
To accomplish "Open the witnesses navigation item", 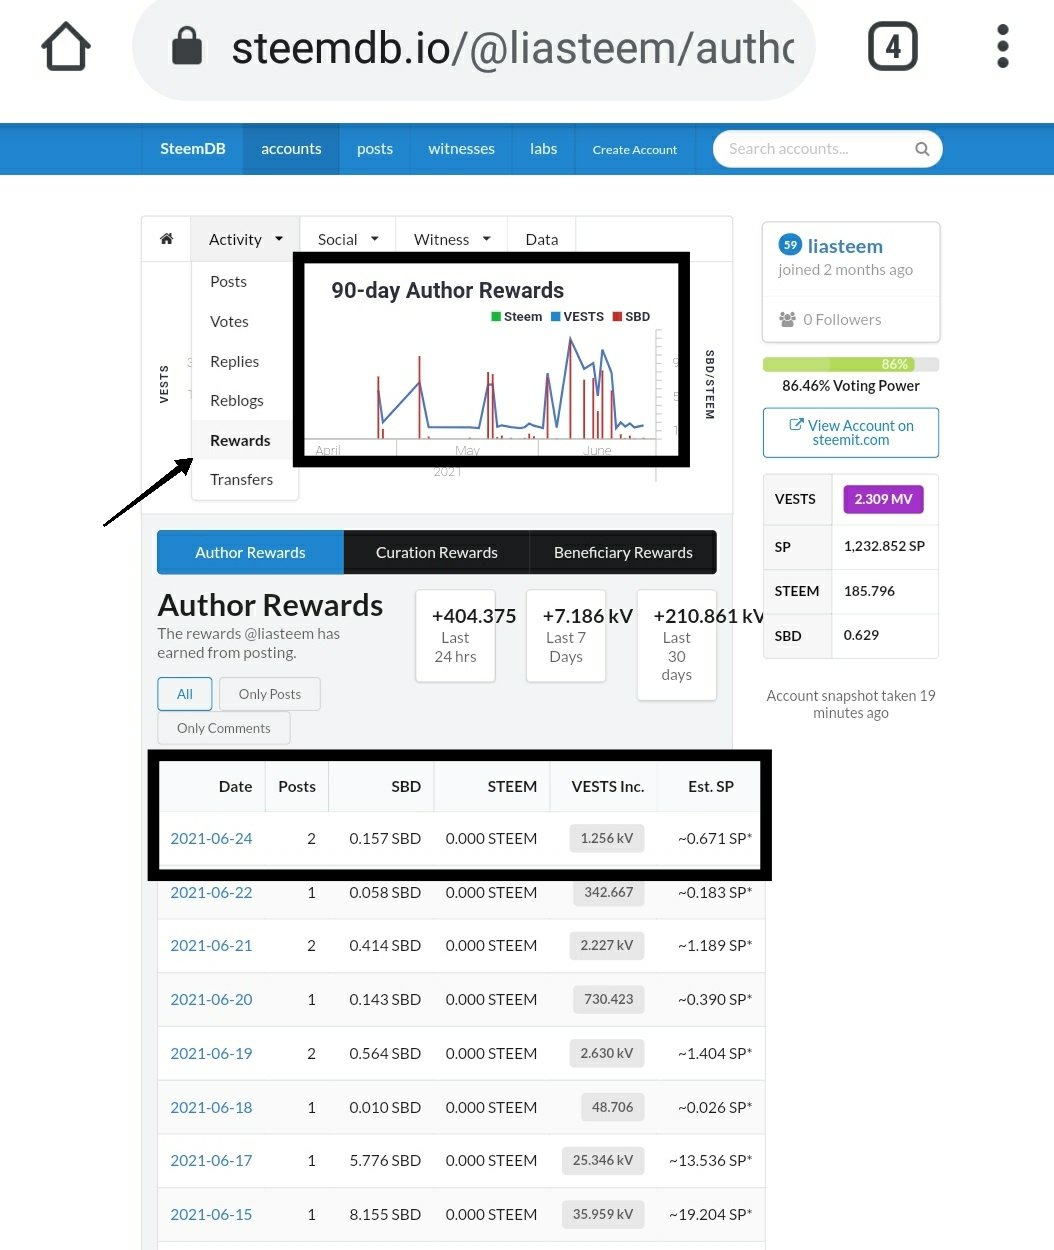I will [461, 149].
